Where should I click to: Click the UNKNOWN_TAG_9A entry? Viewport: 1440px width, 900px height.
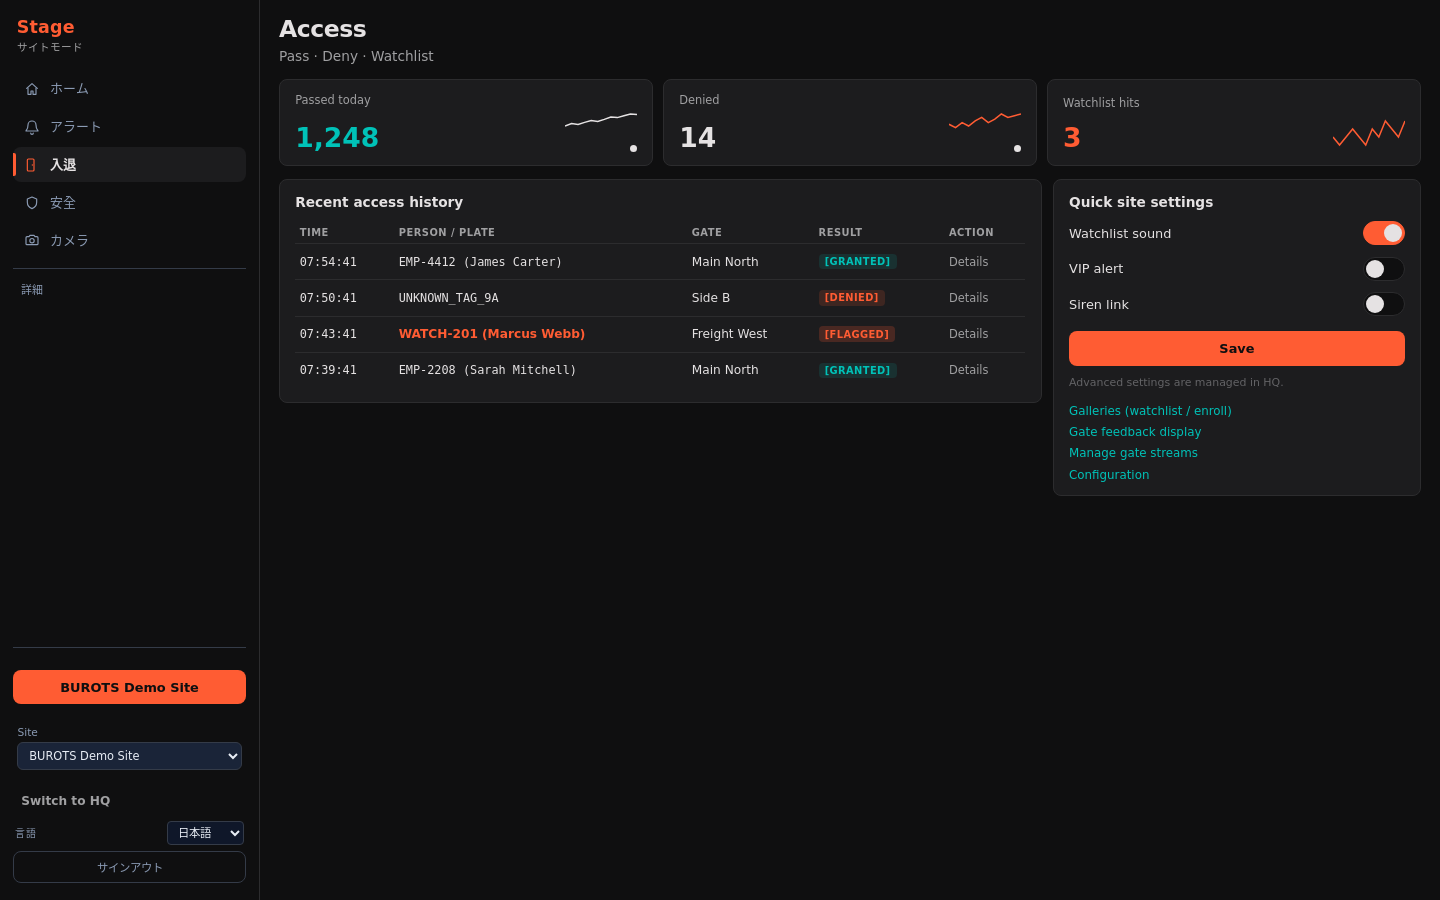click(448, 298)
